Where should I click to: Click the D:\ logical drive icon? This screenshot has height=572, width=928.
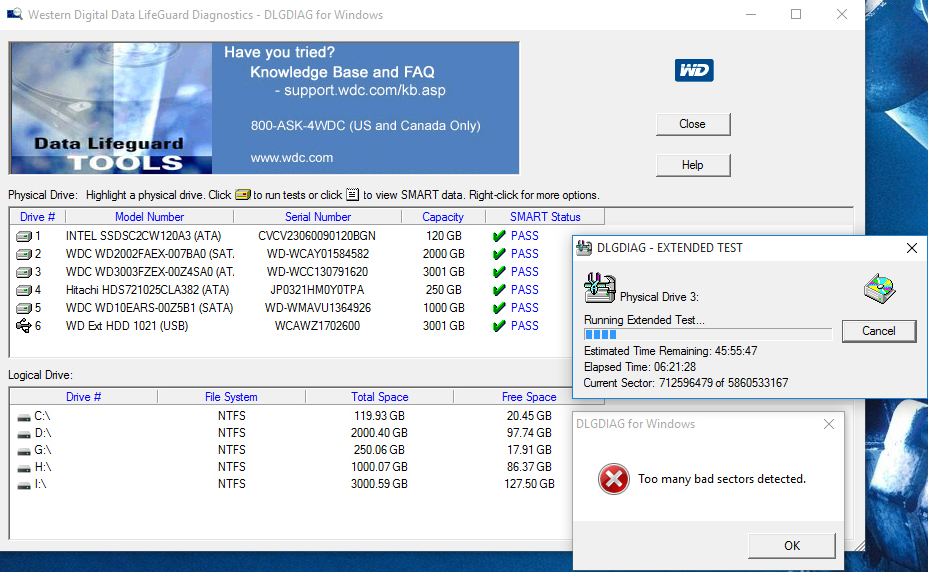coord(24,435)
